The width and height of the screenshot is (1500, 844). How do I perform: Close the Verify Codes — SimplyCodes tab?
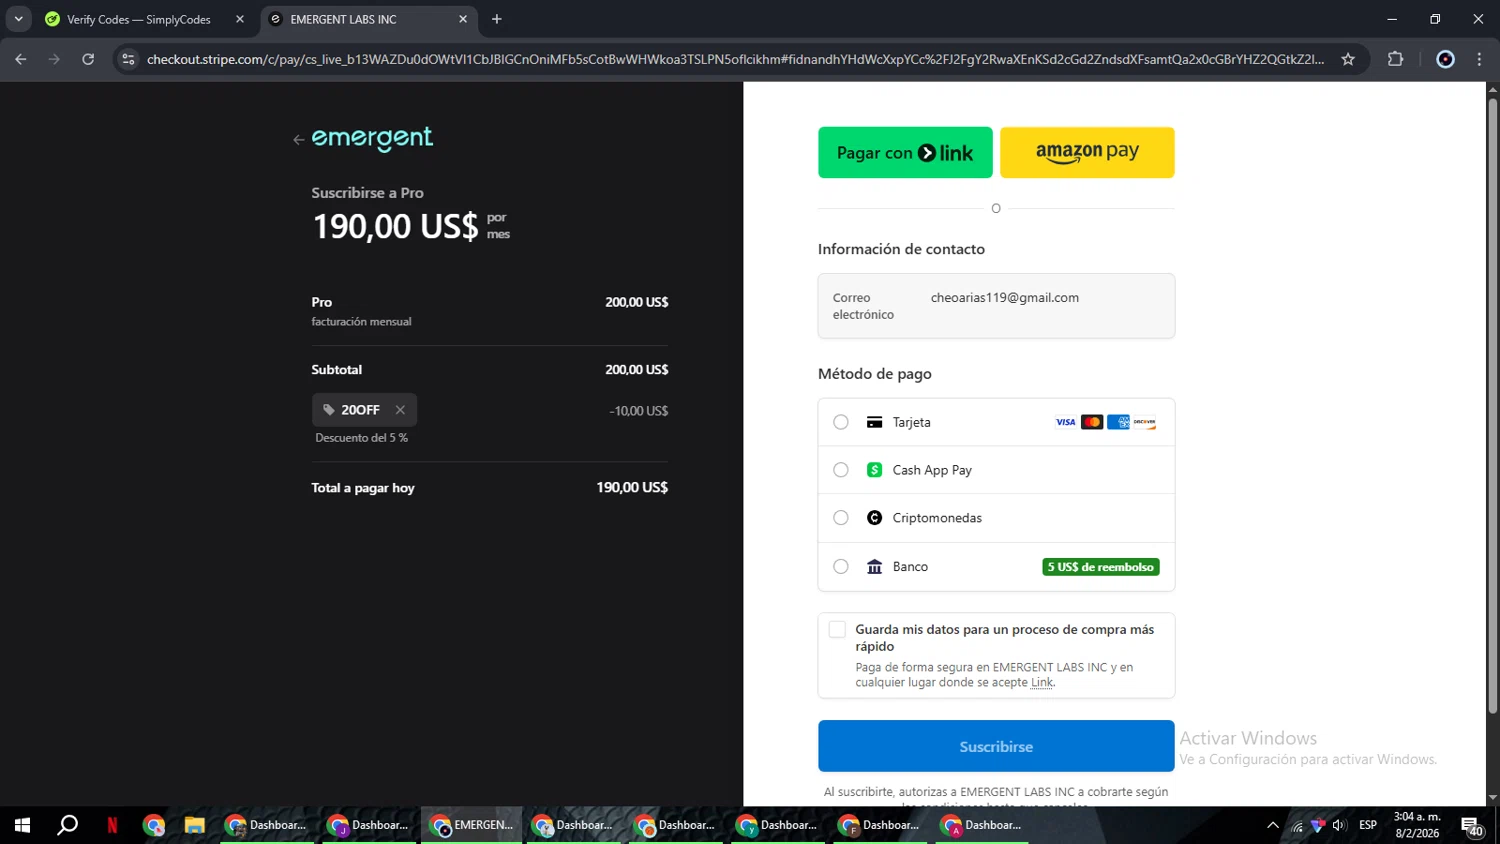240,19
